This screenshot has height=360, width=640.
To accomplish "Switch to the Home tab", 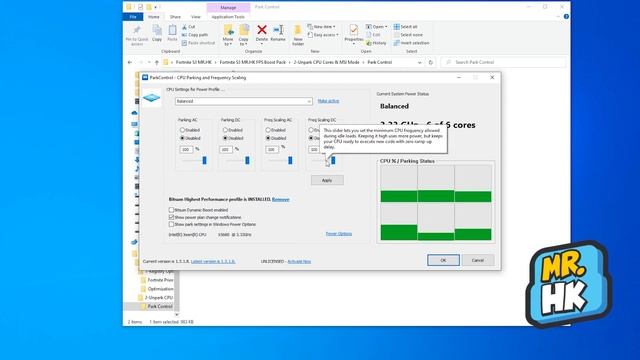I will coord(154,17).
